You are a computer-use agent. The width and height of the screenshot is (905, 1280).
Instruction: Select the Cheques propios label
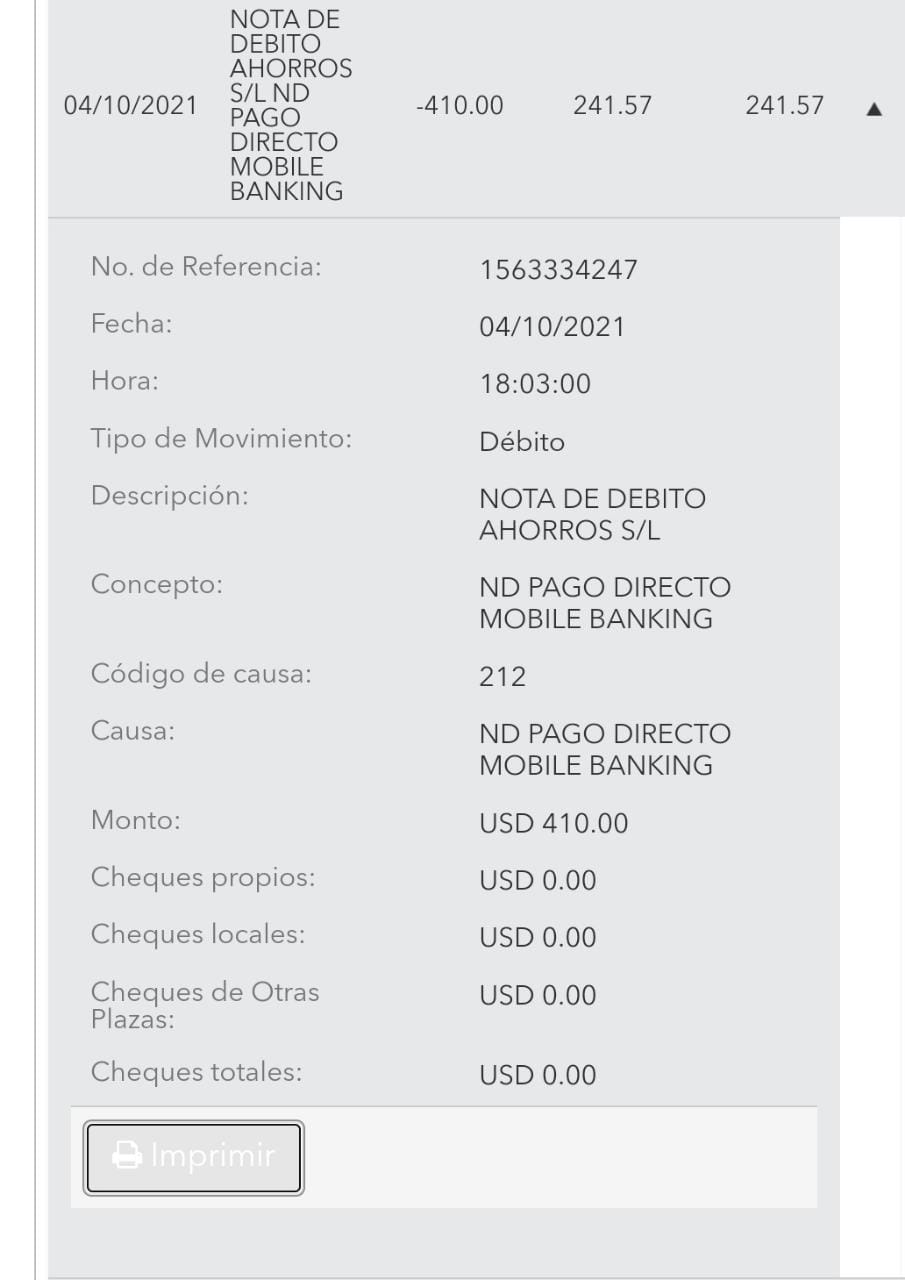pyautogui.click(x=202, y=878)
